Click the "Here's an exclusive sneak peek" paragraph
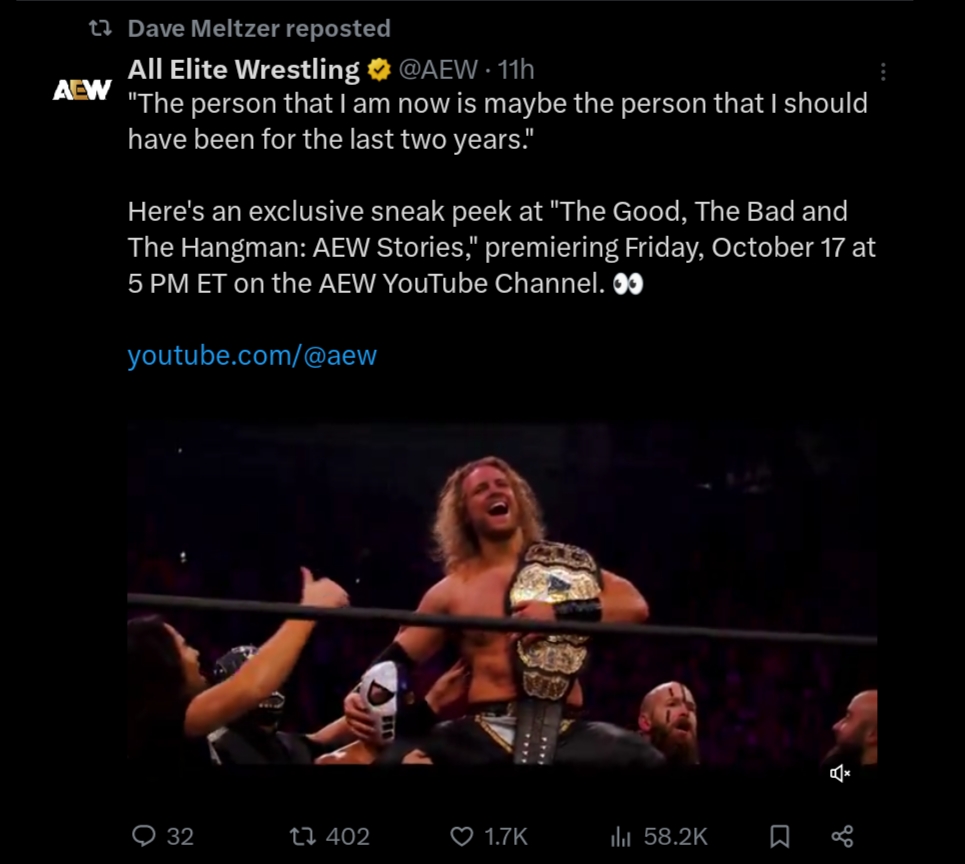 coord(487,247)
